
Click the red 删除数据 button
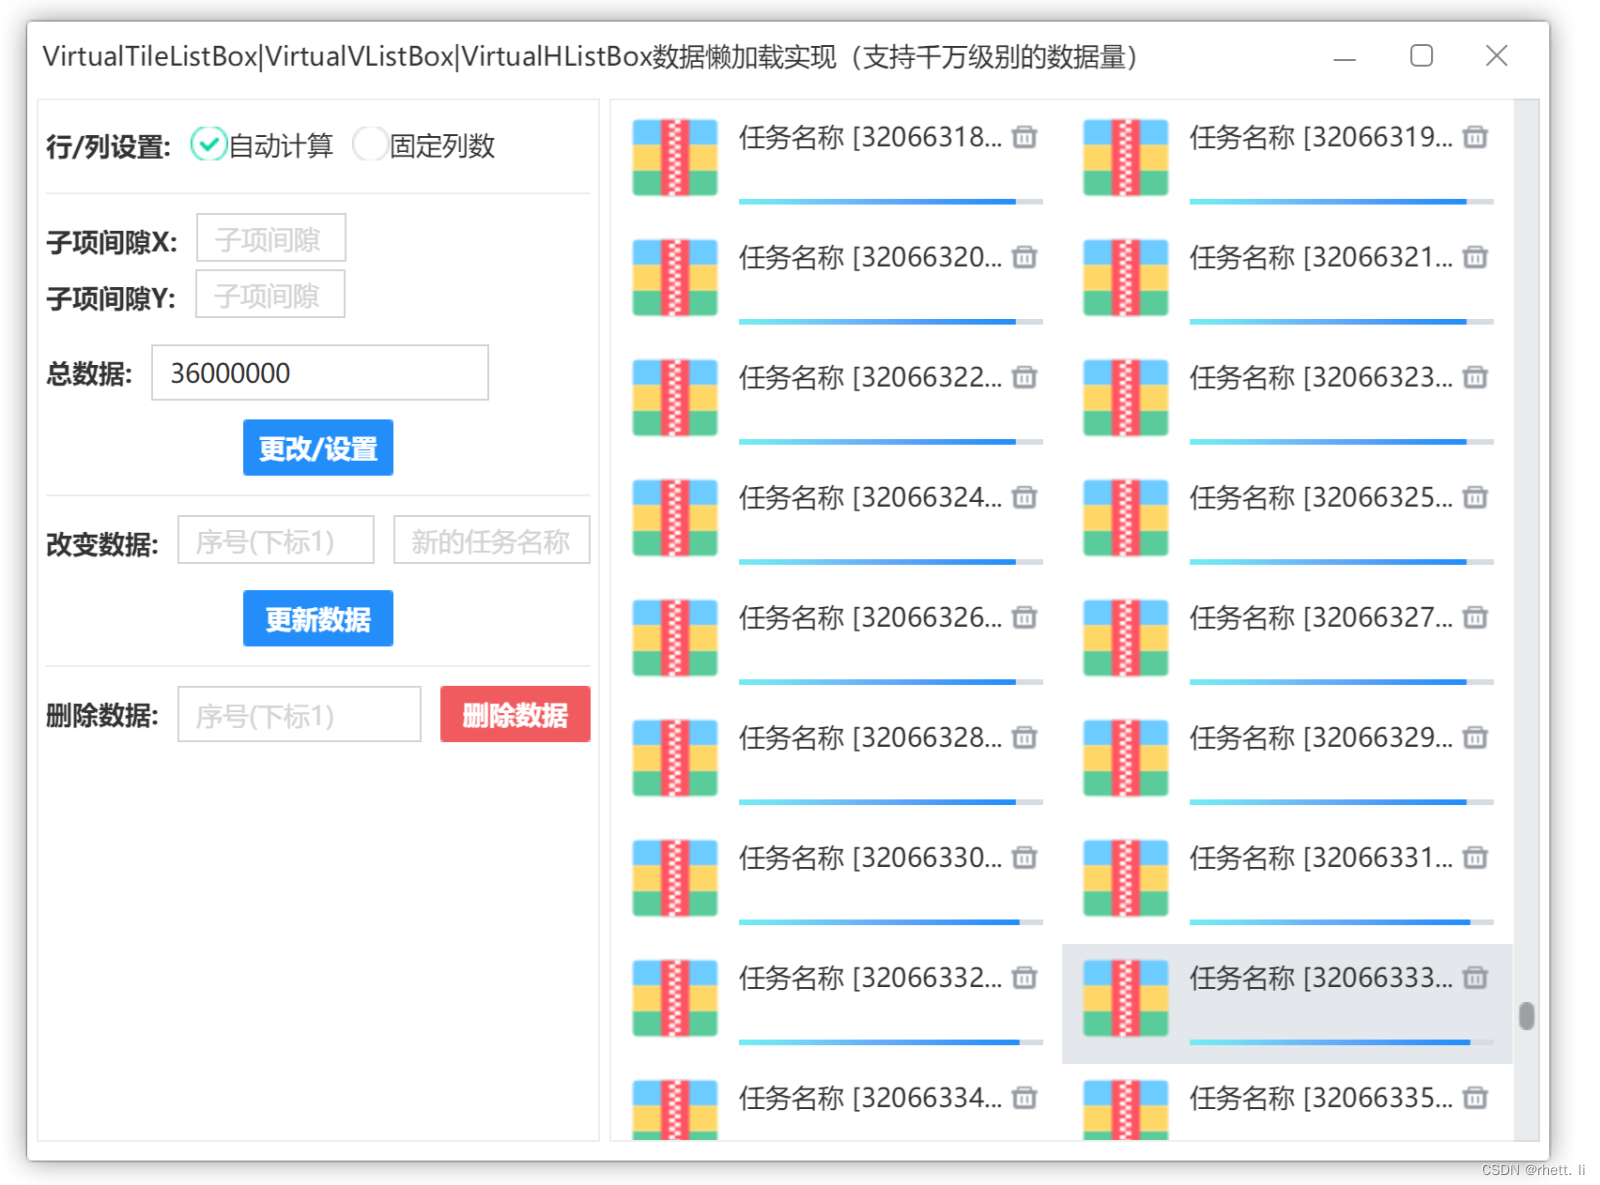[x=515, y=714]
